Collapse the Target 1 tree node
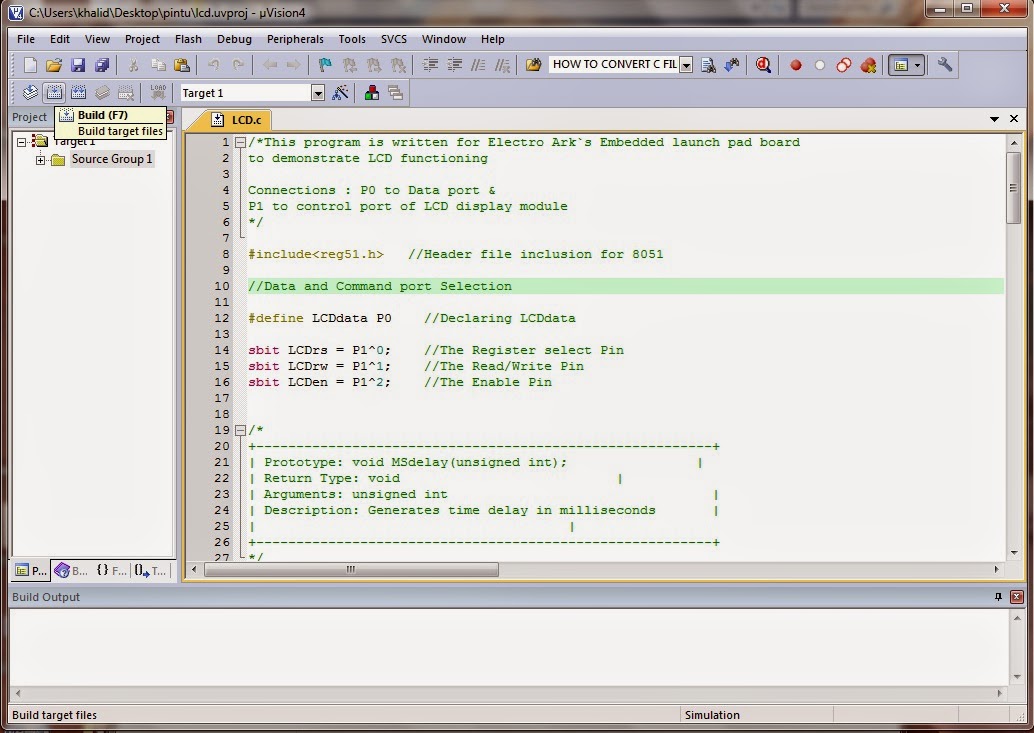Viewport: 1034px width, 733px height. pyautogui.click(x=23, y=141)
